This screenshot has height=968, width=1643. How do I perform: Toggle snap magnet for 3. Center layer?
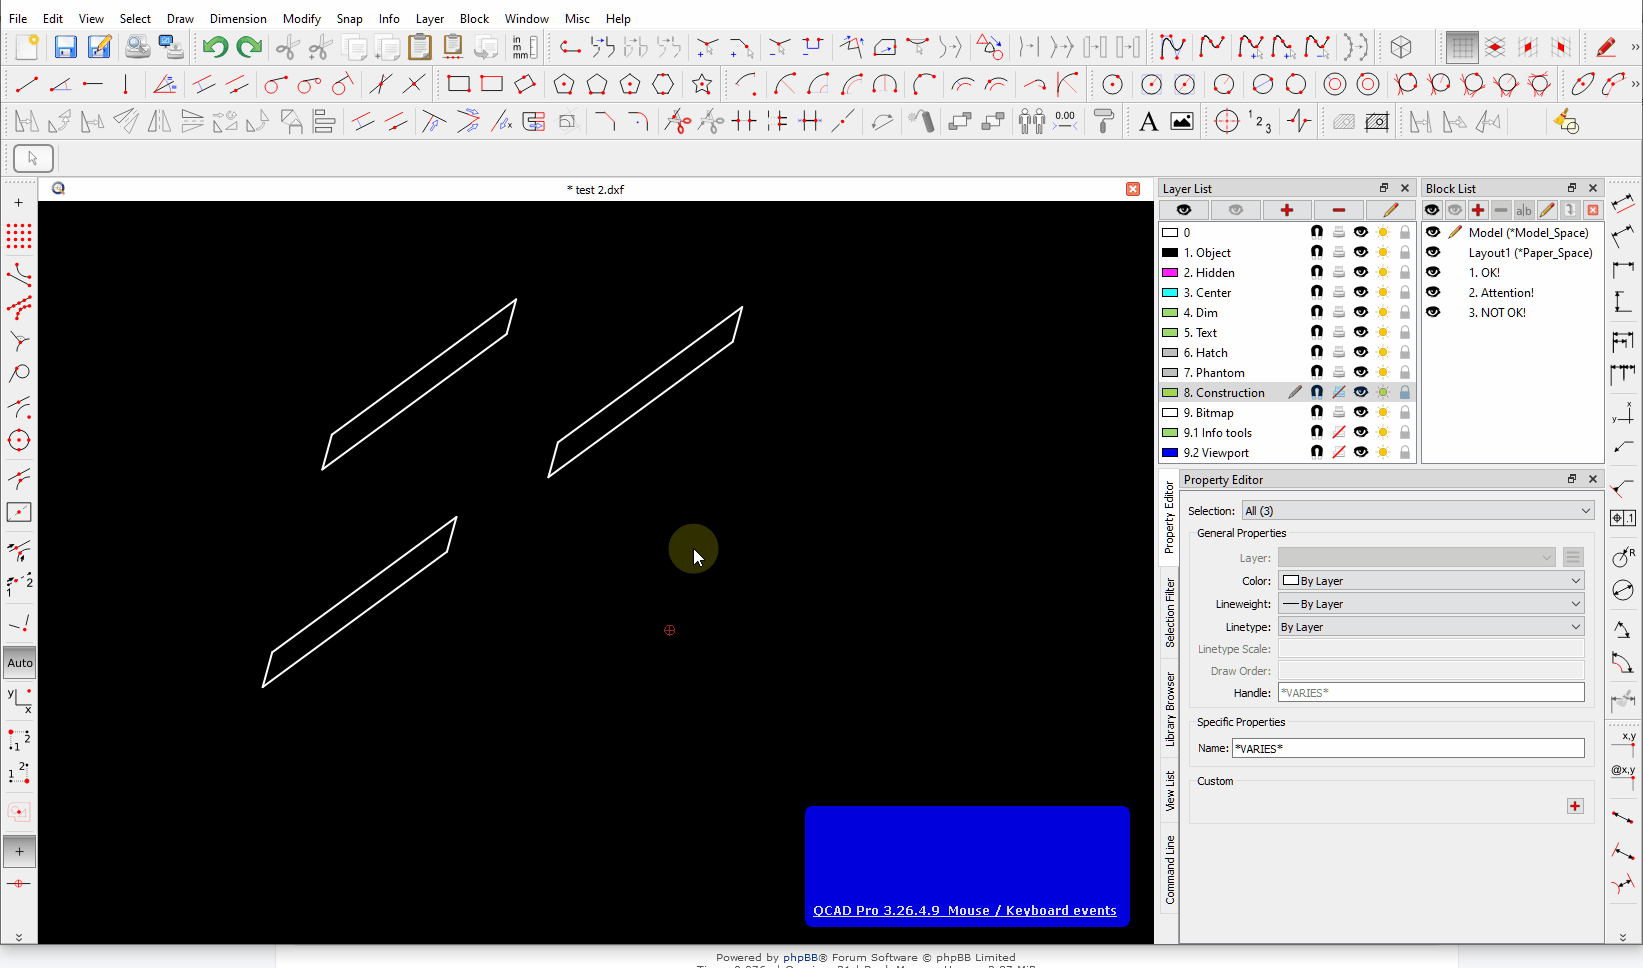tap(1317, 292)
